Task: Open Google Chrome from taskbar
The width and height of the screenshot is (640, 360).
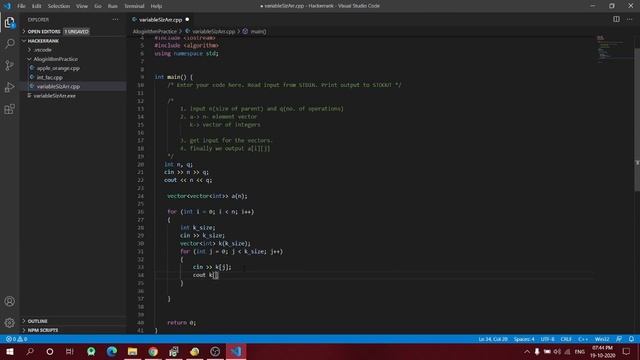Action: (153, 351)
